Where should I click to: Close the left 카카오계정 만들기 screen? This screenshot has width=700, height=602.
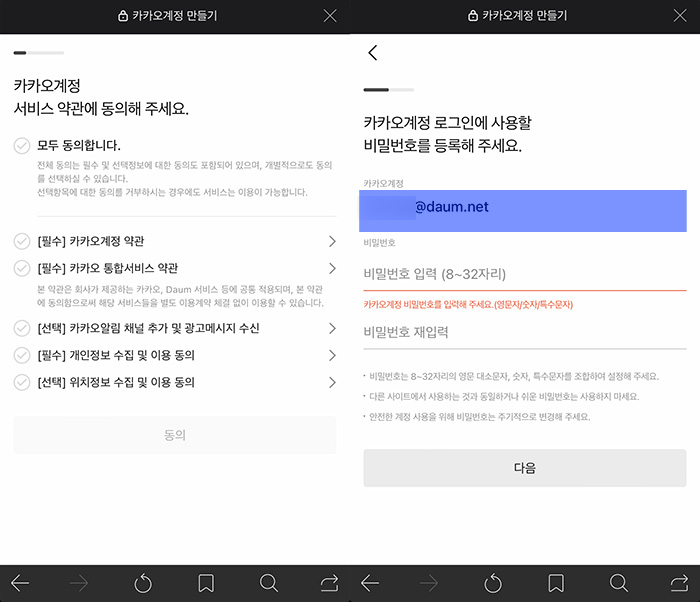pyautogui.click(x=330, y=16)
